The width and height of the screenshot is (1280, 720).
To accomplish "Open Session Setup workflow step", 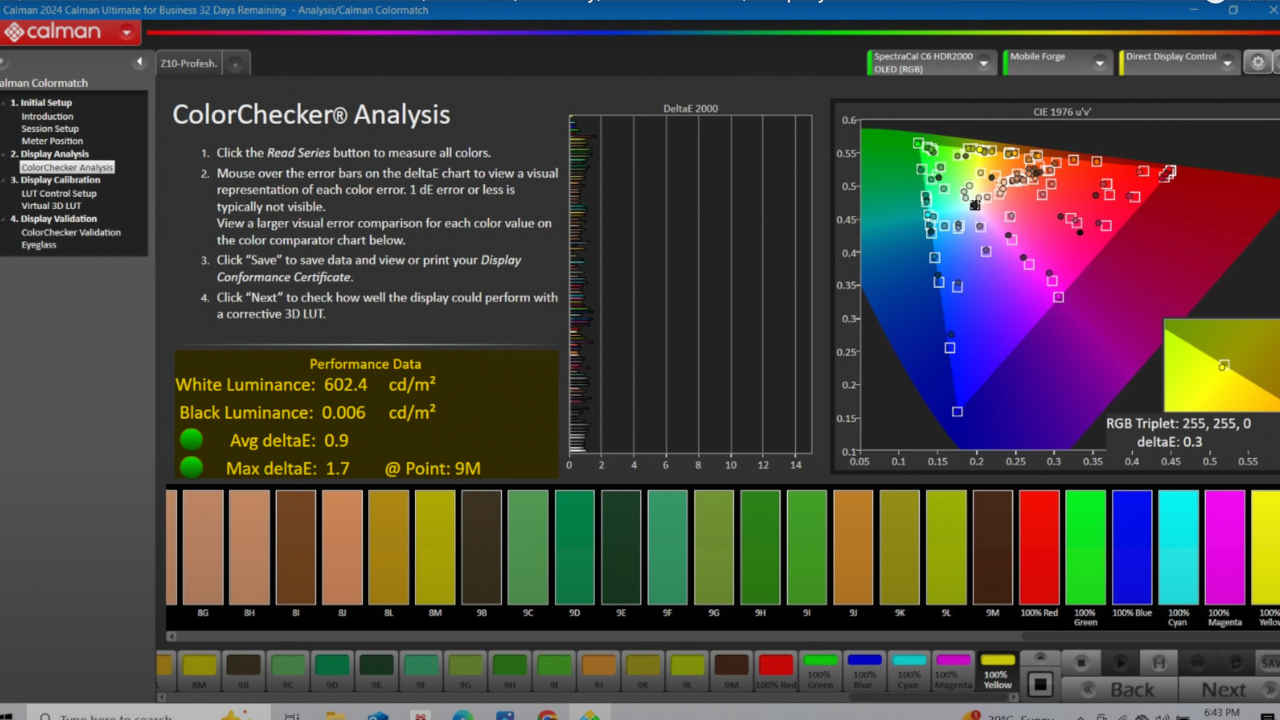I will click(50, 129).
